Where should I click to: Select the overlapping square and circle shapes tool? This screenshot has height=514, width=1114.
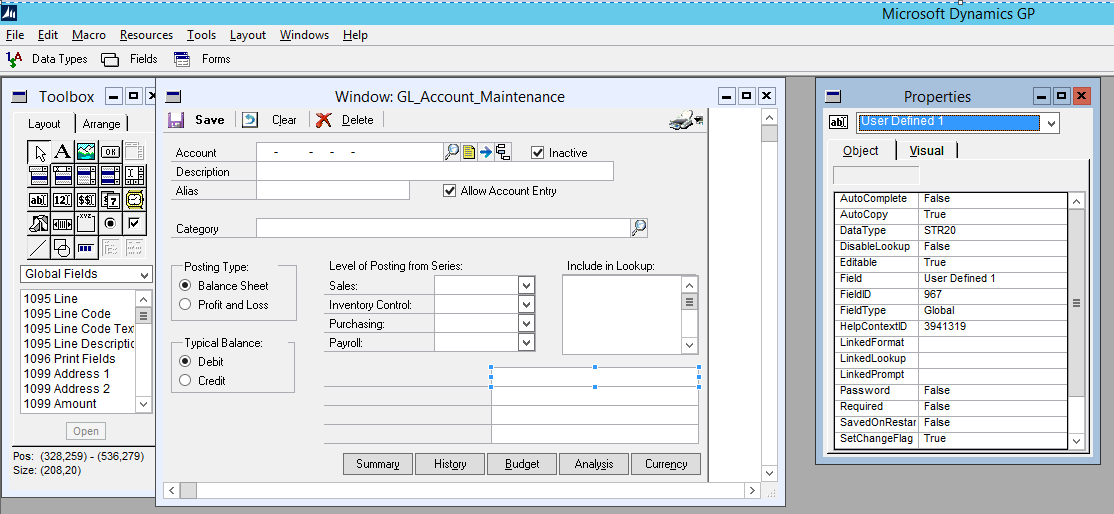[x=63, y=248]
